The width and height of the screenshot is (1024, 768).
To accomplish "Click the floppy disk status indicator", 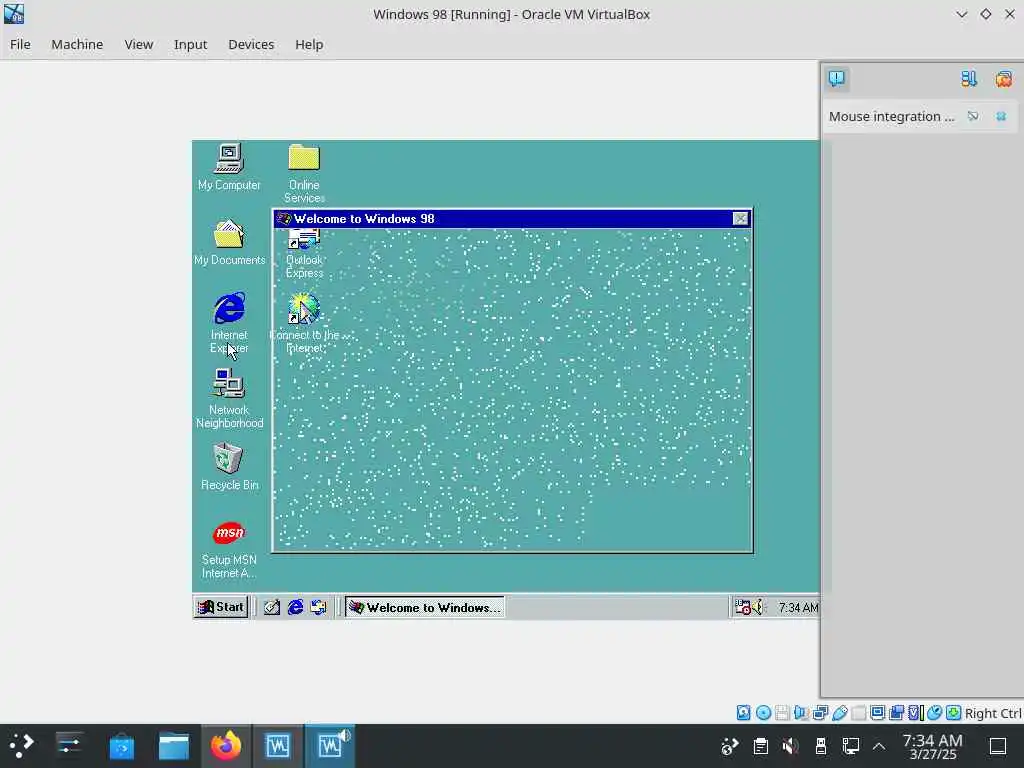I will (x=782, y=712).
